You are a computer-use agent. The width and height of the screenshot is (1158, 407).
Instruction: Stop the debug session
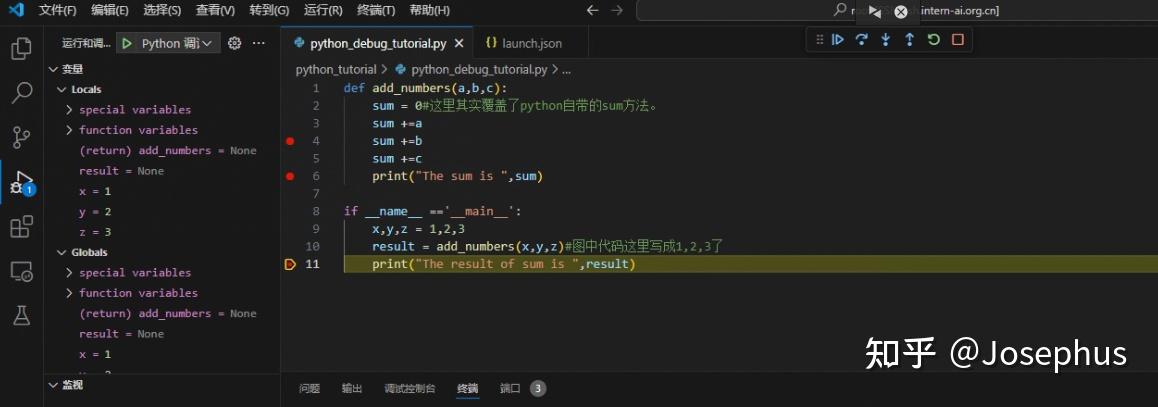958,40
